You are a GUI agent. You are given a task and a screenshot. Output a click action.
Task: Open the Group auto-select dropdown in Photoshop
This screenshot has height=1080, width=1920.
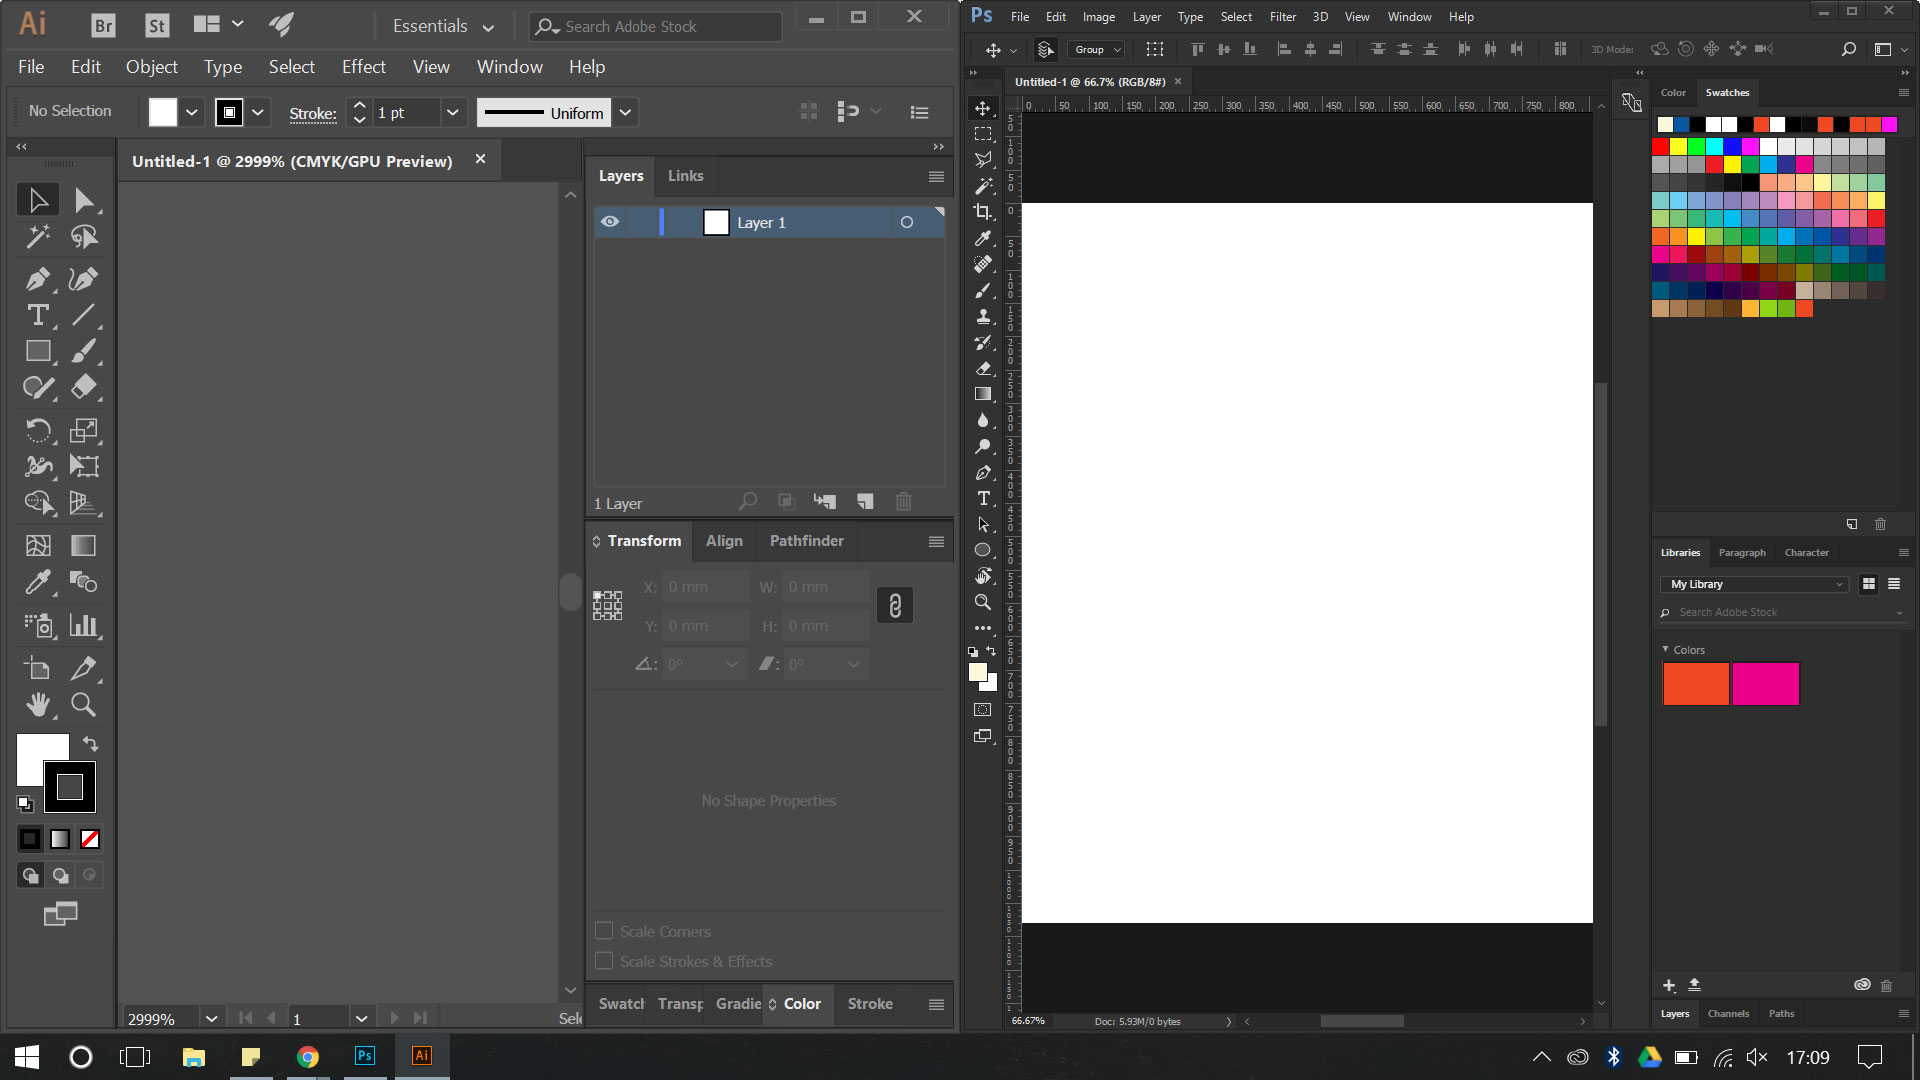1097,49
